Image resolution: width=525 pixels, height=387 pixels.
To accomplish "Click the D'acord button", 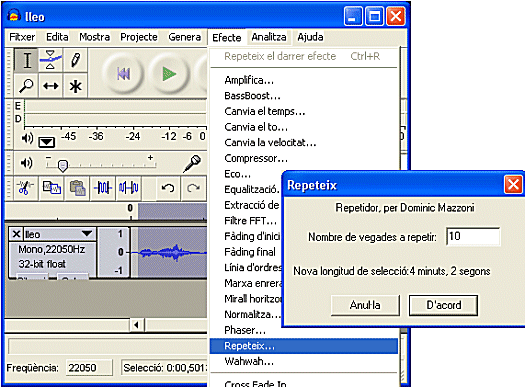I will (443, 305).
